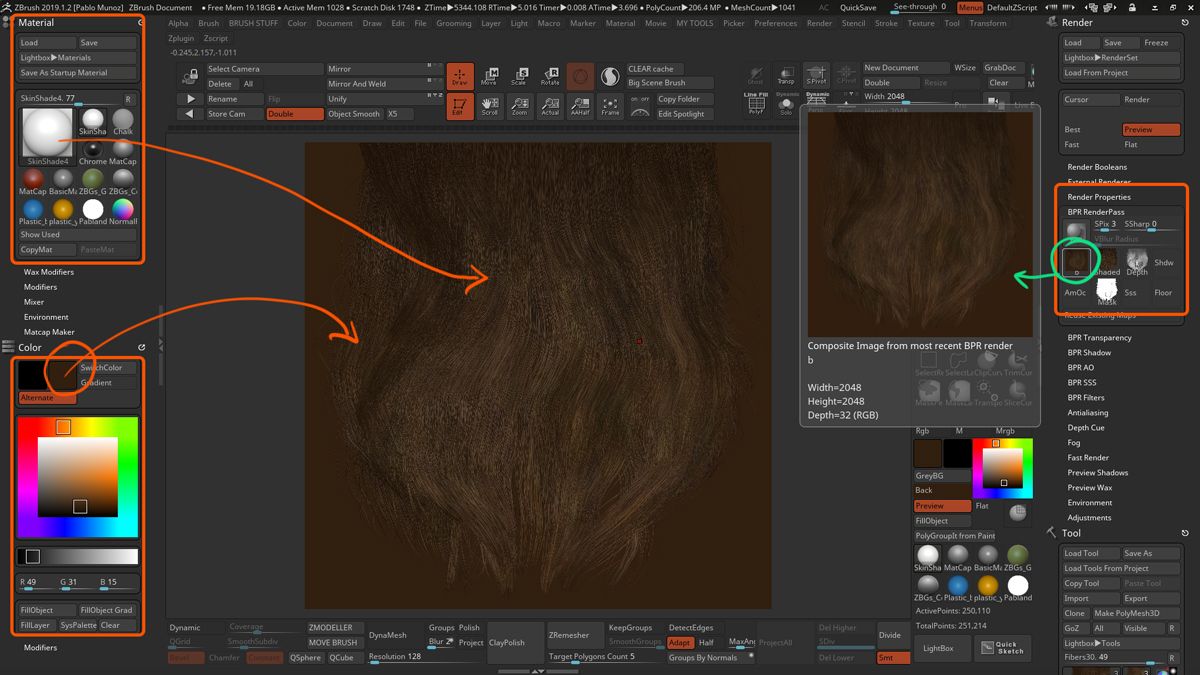Click Save As Startup Material

coord(78,73)
